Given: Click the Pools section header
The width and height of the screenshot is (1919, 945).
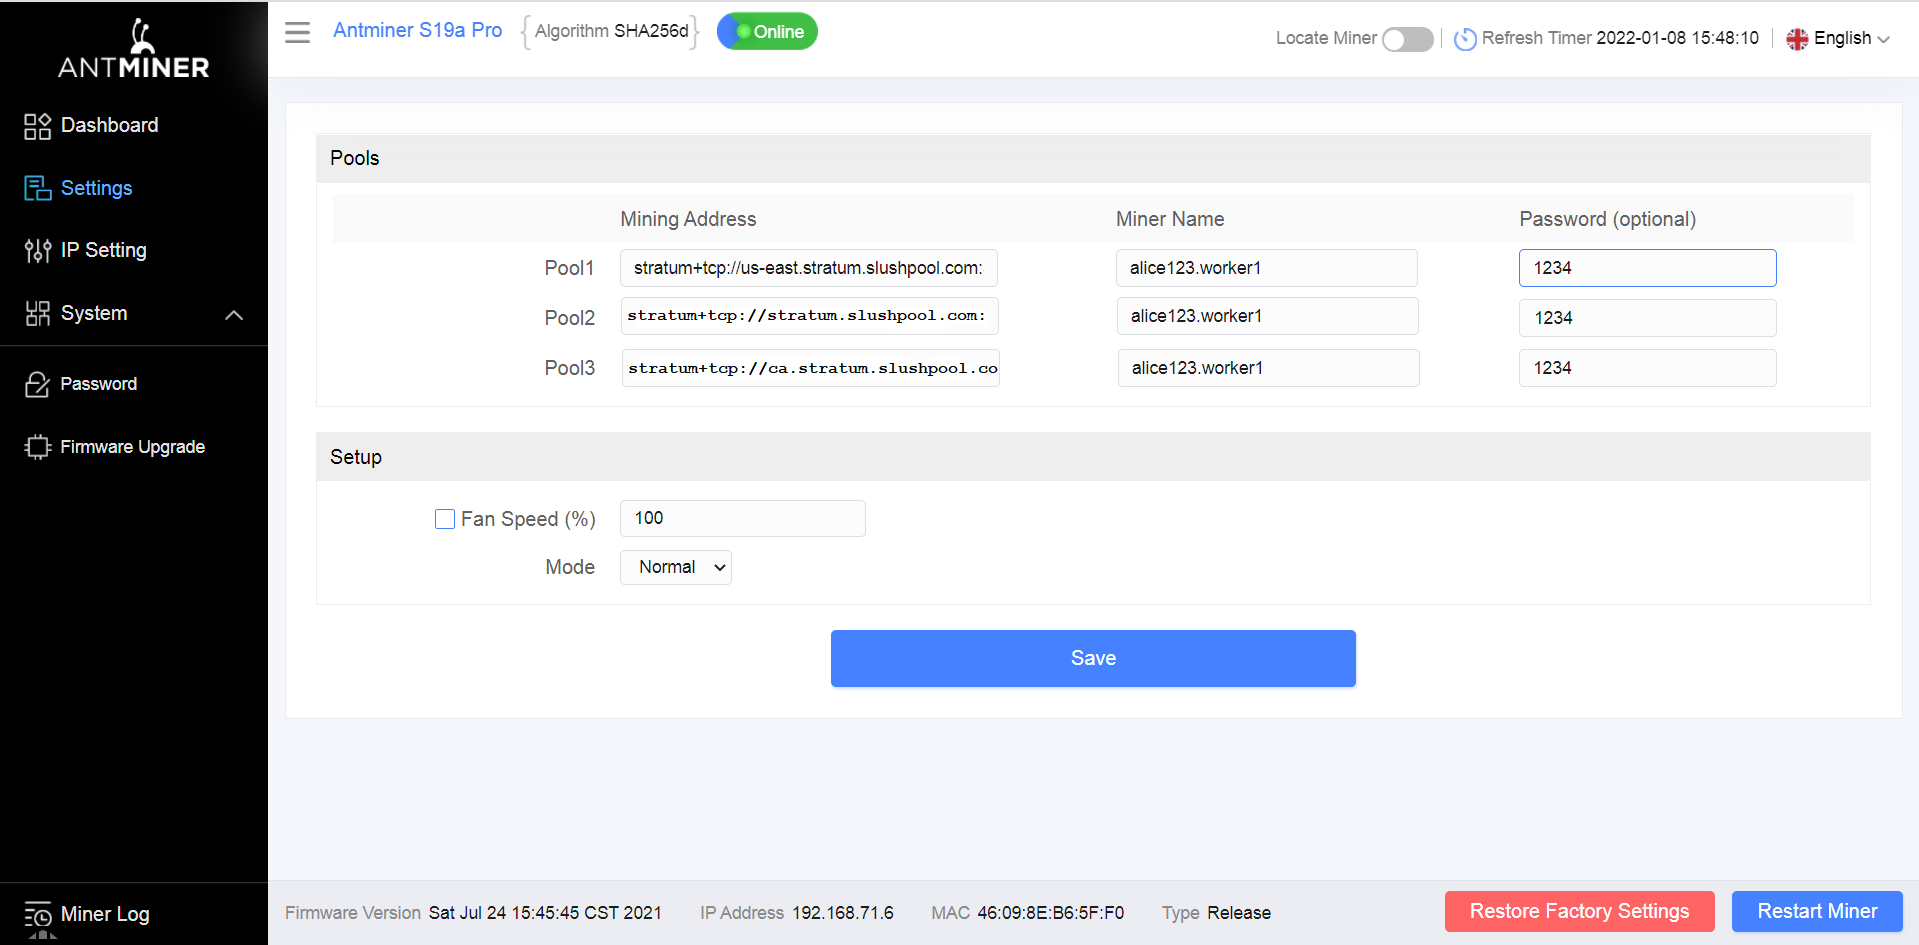Looking at the screenshot, I should (x=1093, y=158).
